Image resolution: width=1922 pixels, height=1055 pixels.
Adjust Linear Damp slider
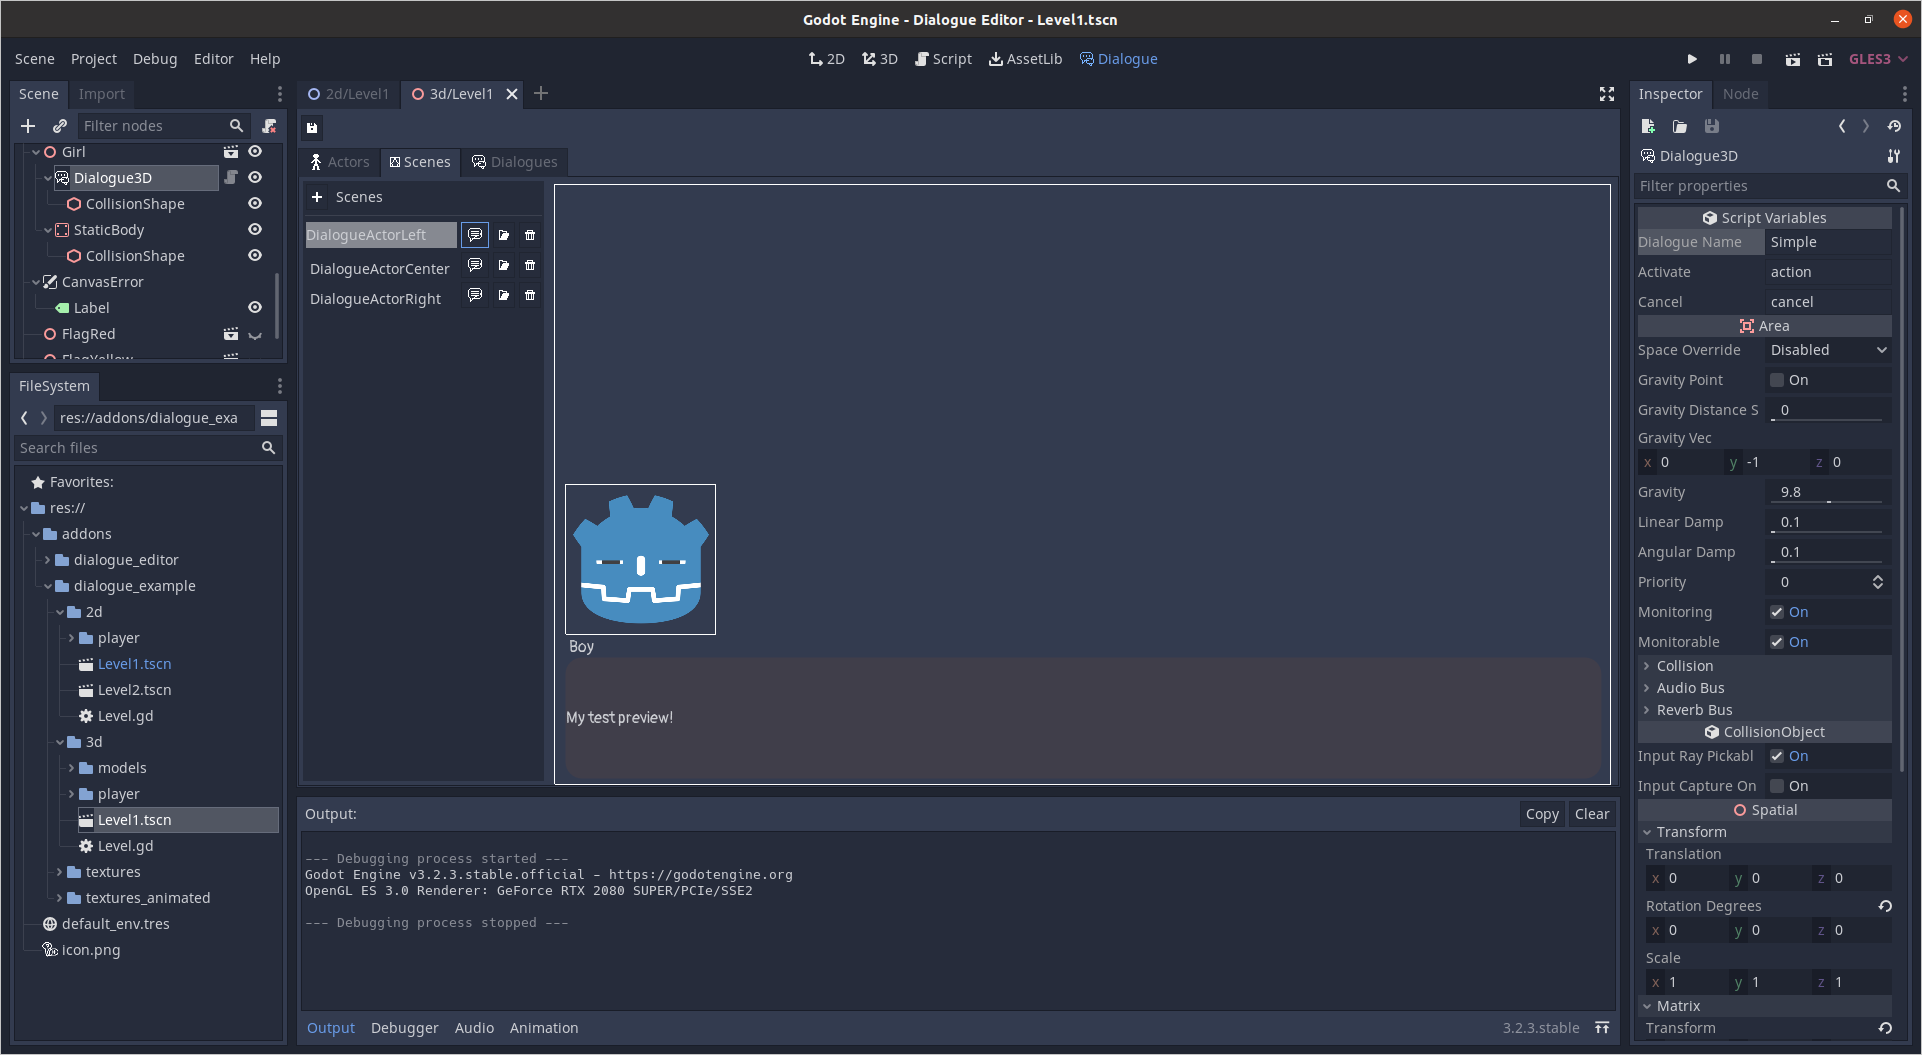point(1828,531)
